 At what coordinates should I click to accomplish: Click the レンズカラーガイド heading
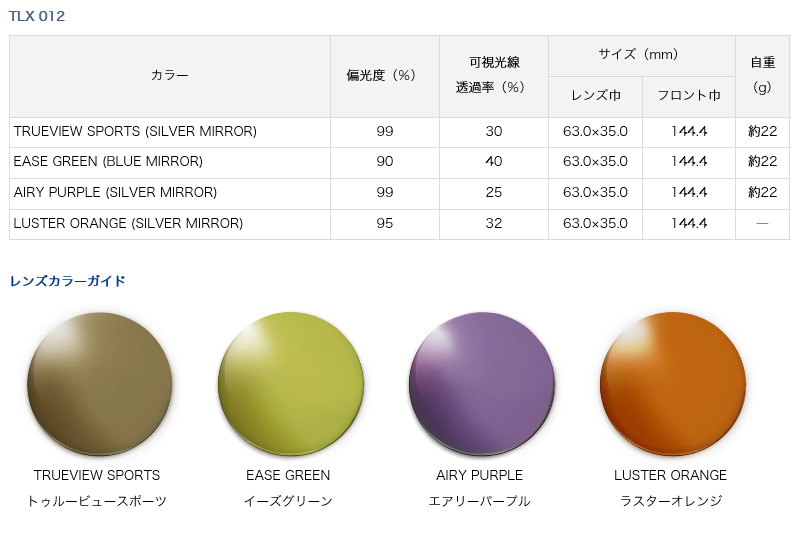[x=67, y=281]
